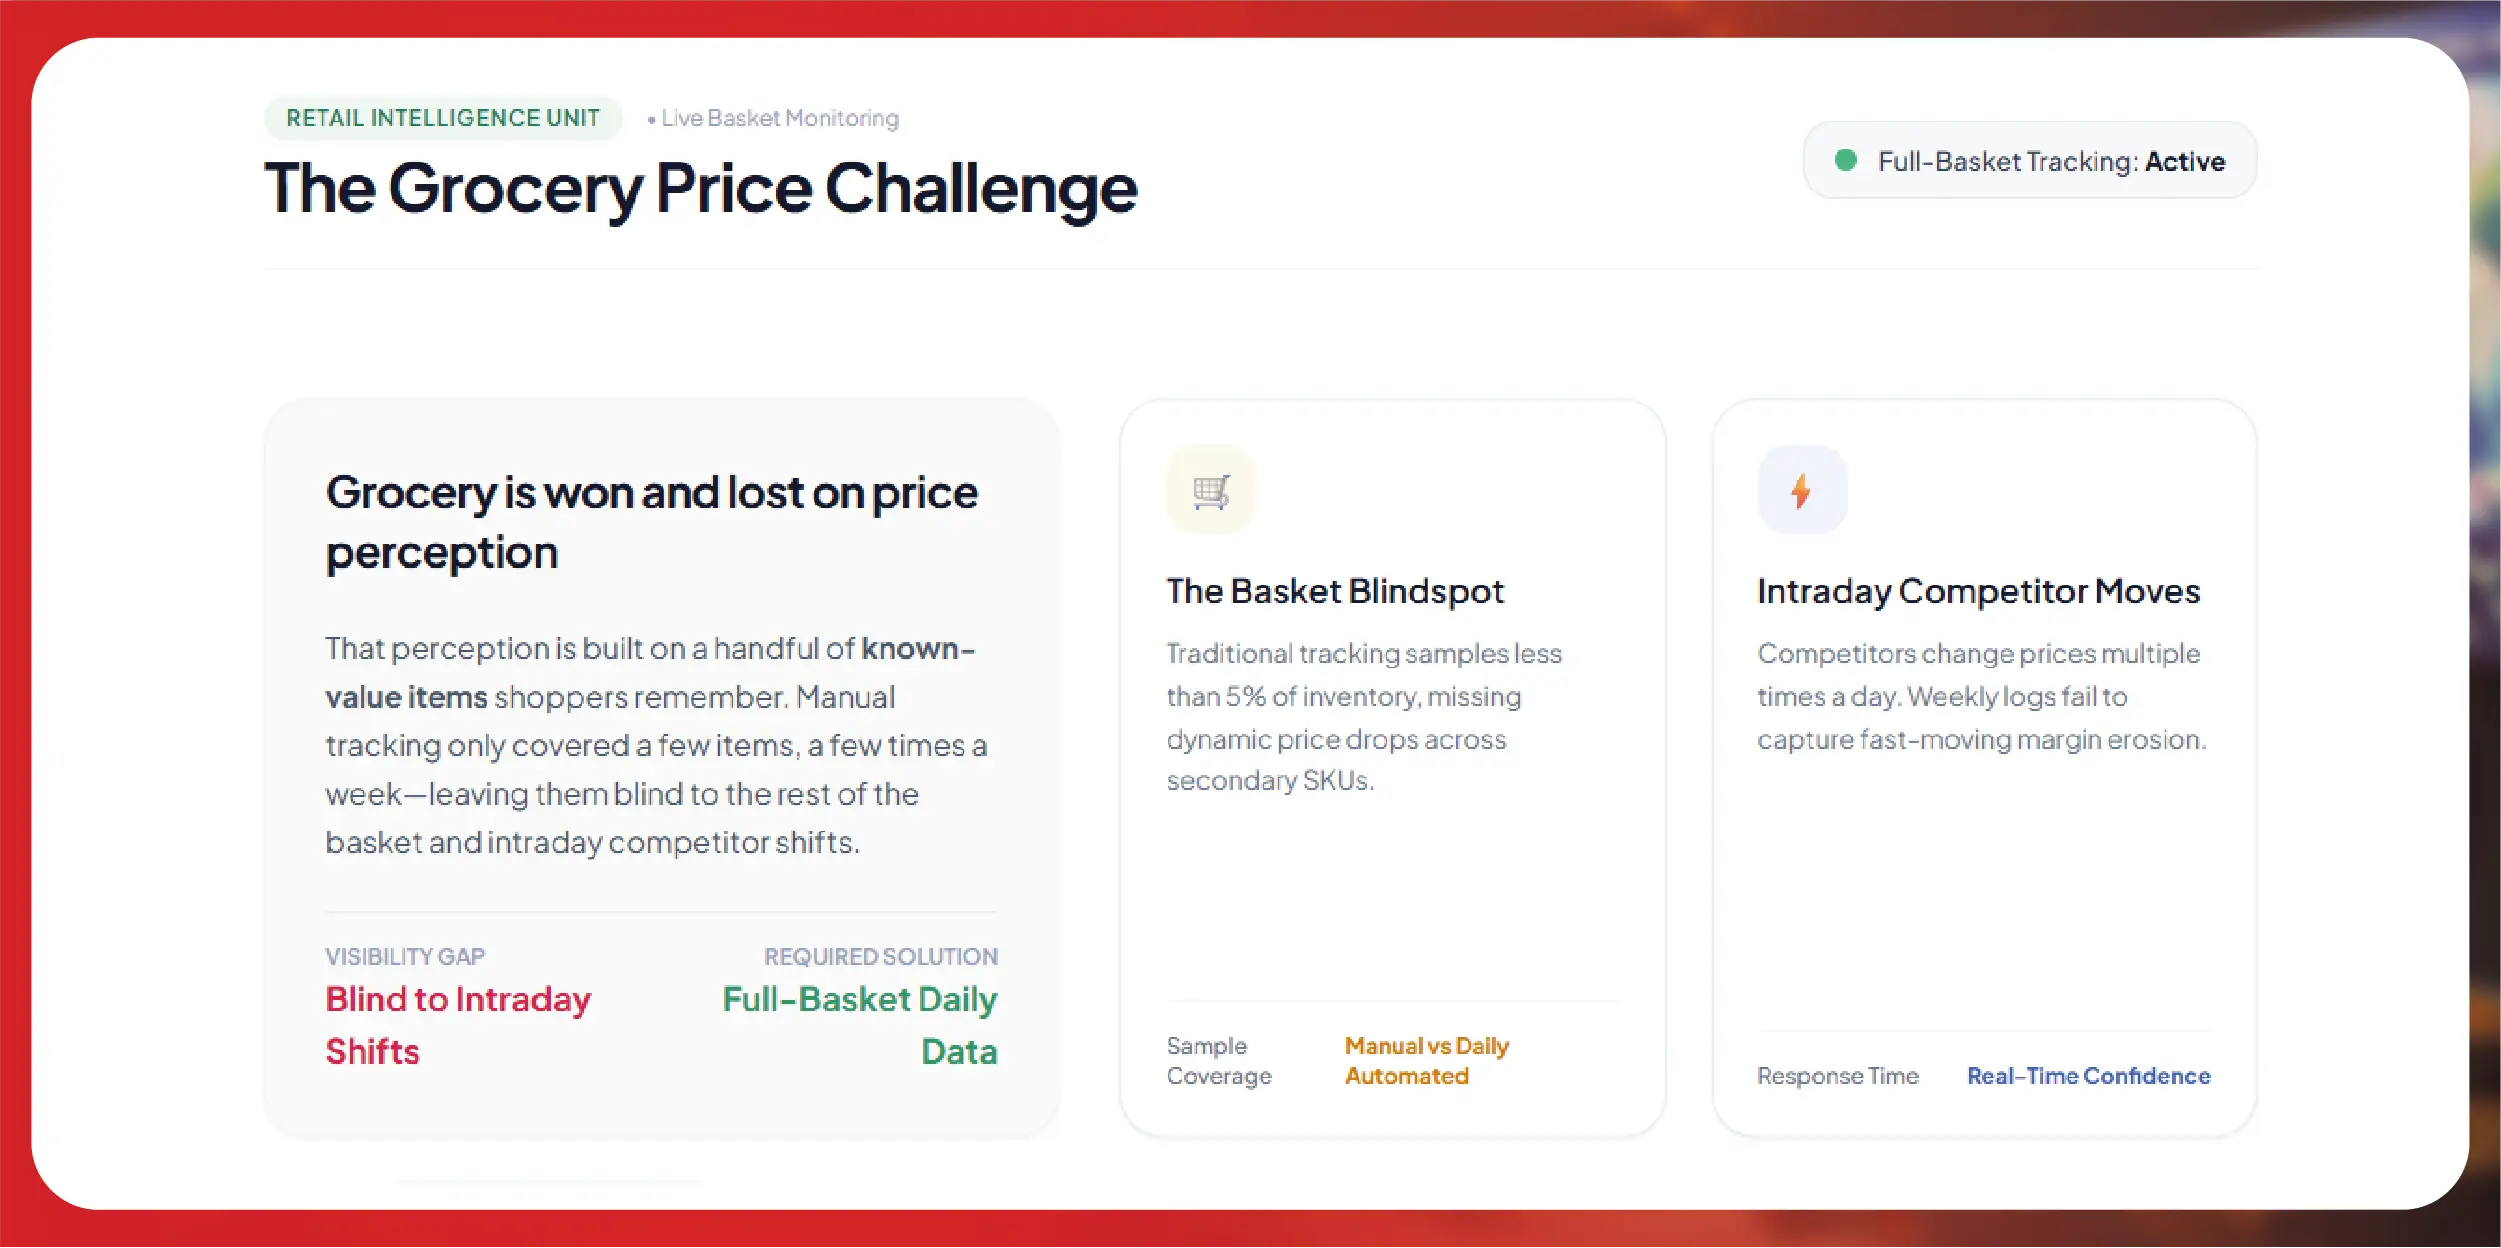Click The Grocery Price Challenge heading
Viewport: 2501px width, 1248px height.
tap(701, 189)
